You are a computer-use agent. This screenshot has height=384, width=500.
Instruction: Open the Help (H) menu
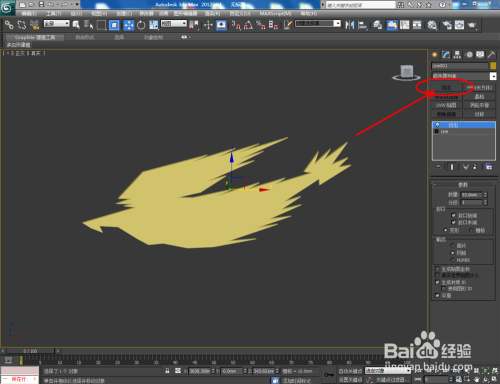click(309, 13)
